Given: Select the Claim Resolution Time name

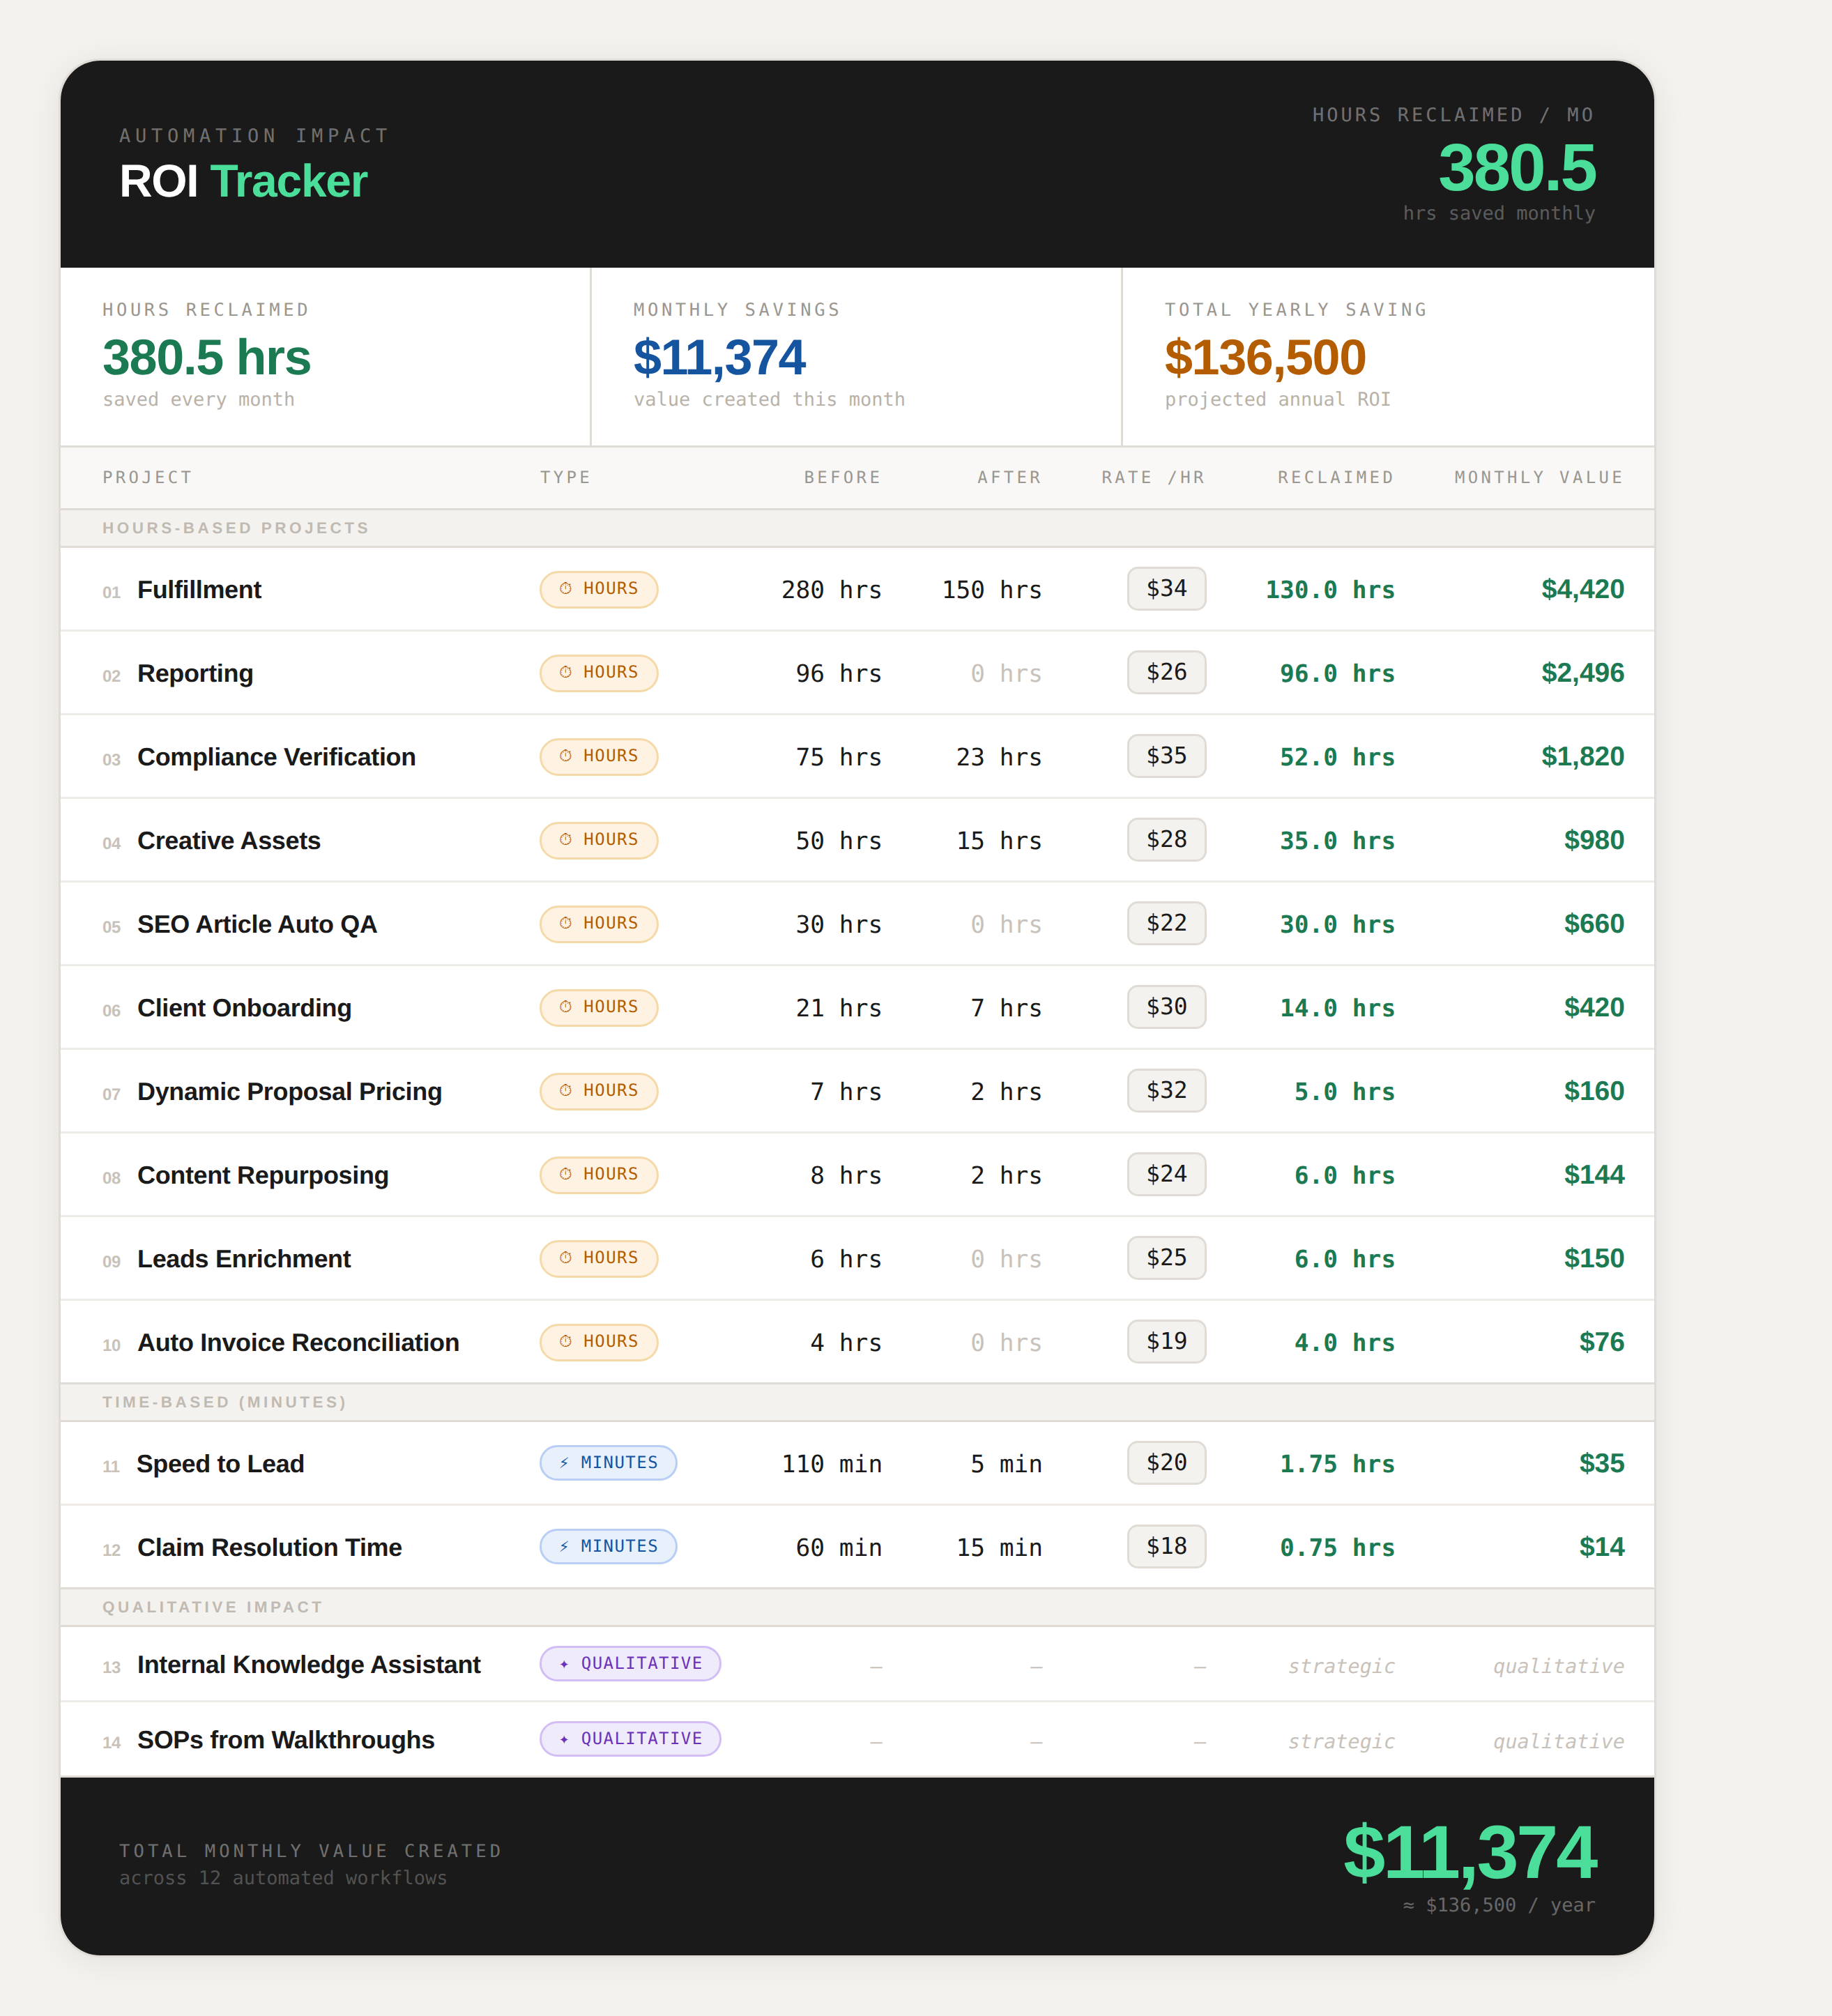Looking at the screenshot, I should pyautogui.click(x=269, y=1548).
